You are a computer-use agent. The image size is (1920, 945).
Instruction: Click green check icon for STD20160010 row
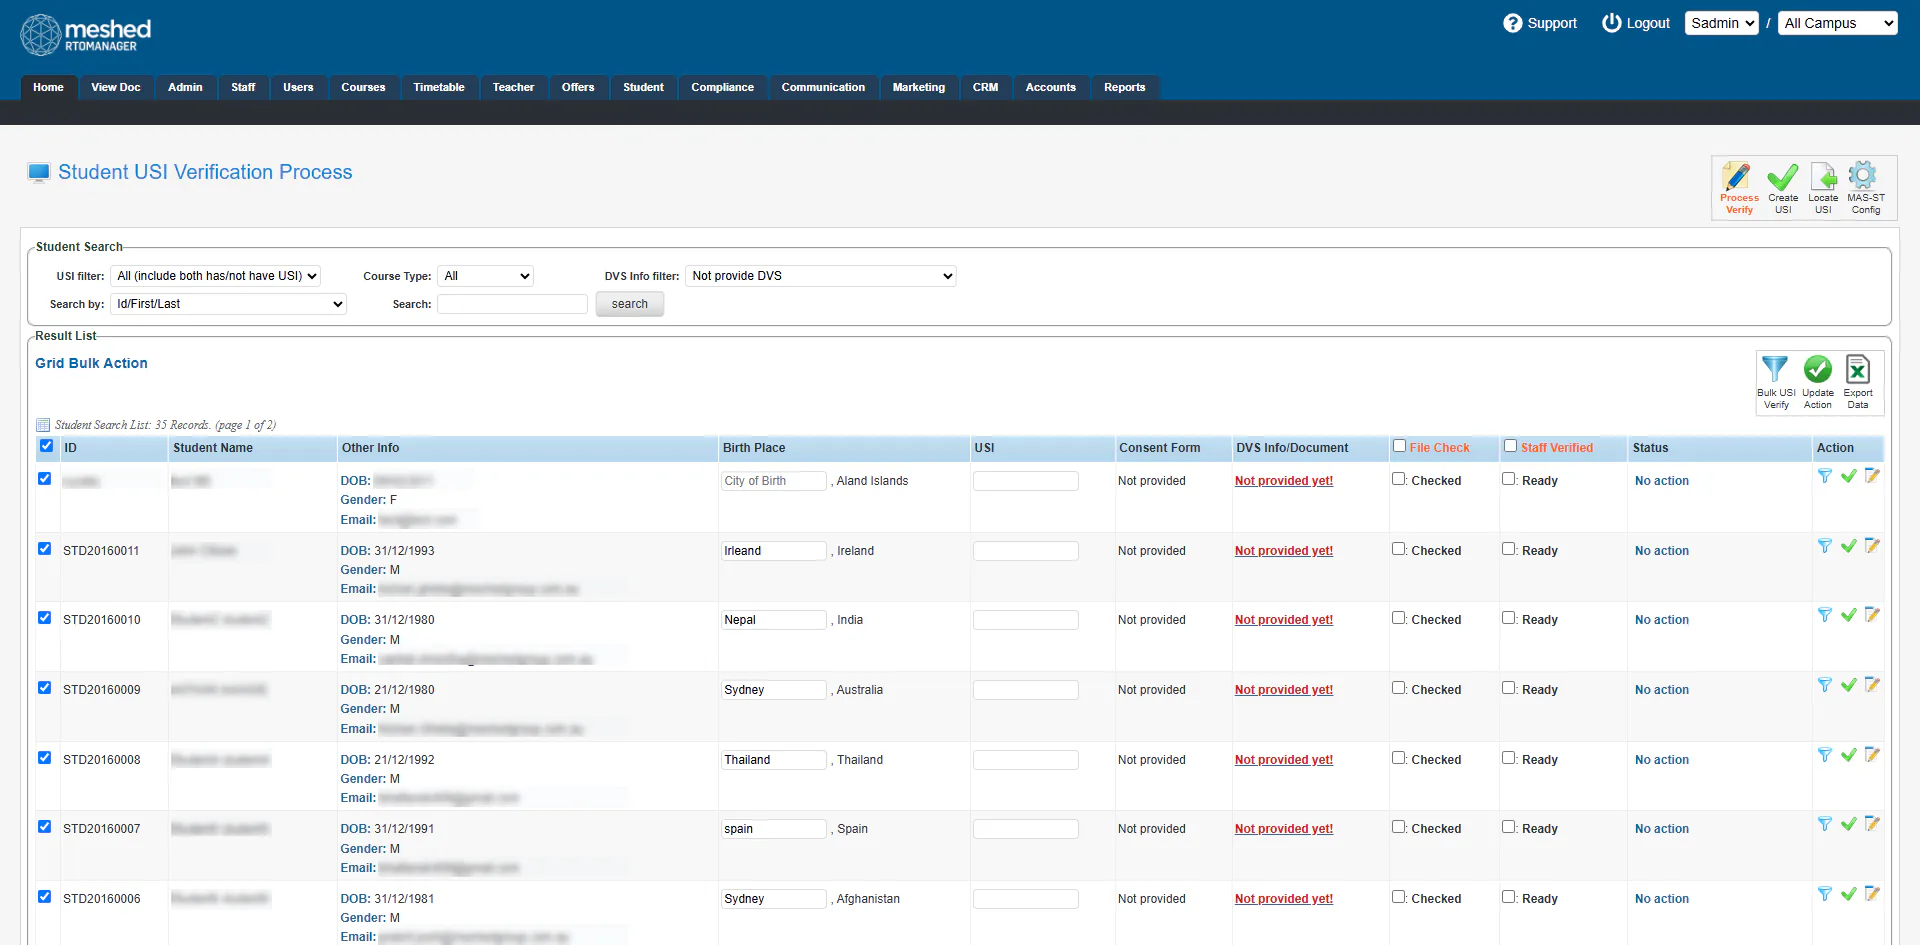click(x=1848, y=615)
